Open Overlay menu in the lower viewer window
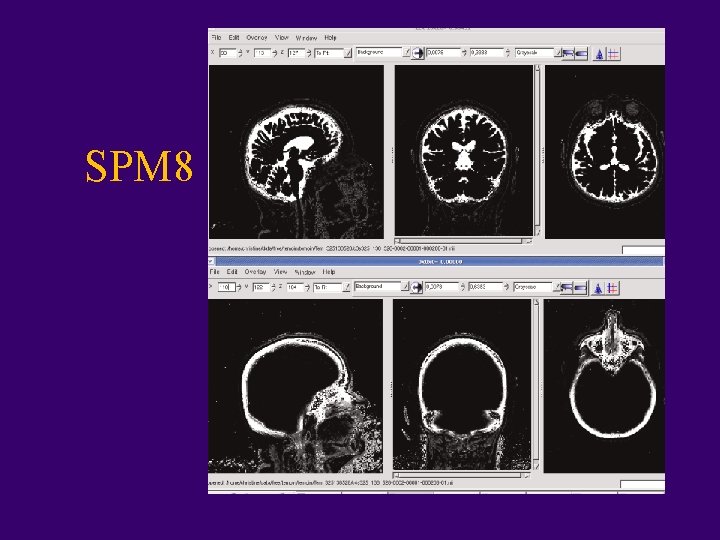 255,272
